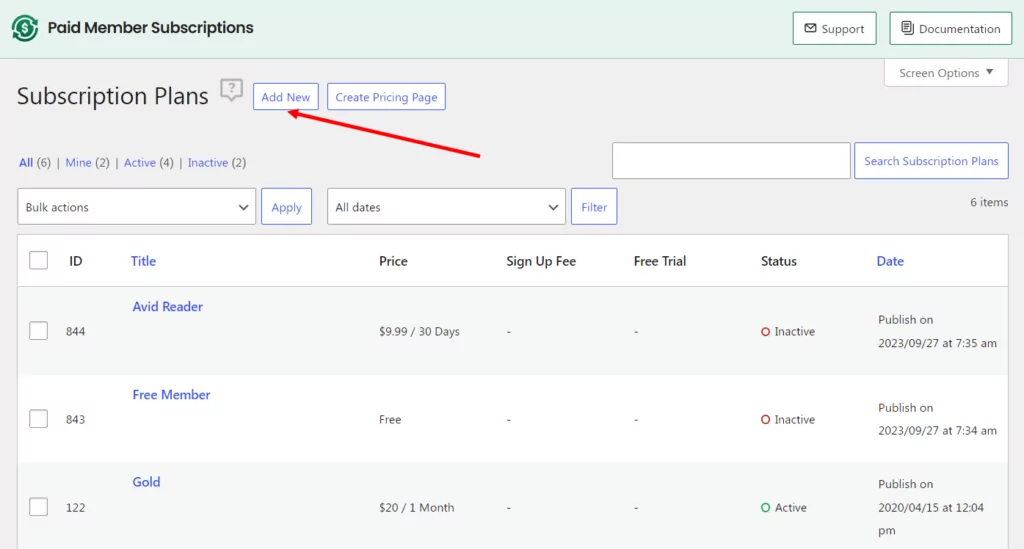
Task: Click Search Subscription Plans button
Action: tap(931, 161)
